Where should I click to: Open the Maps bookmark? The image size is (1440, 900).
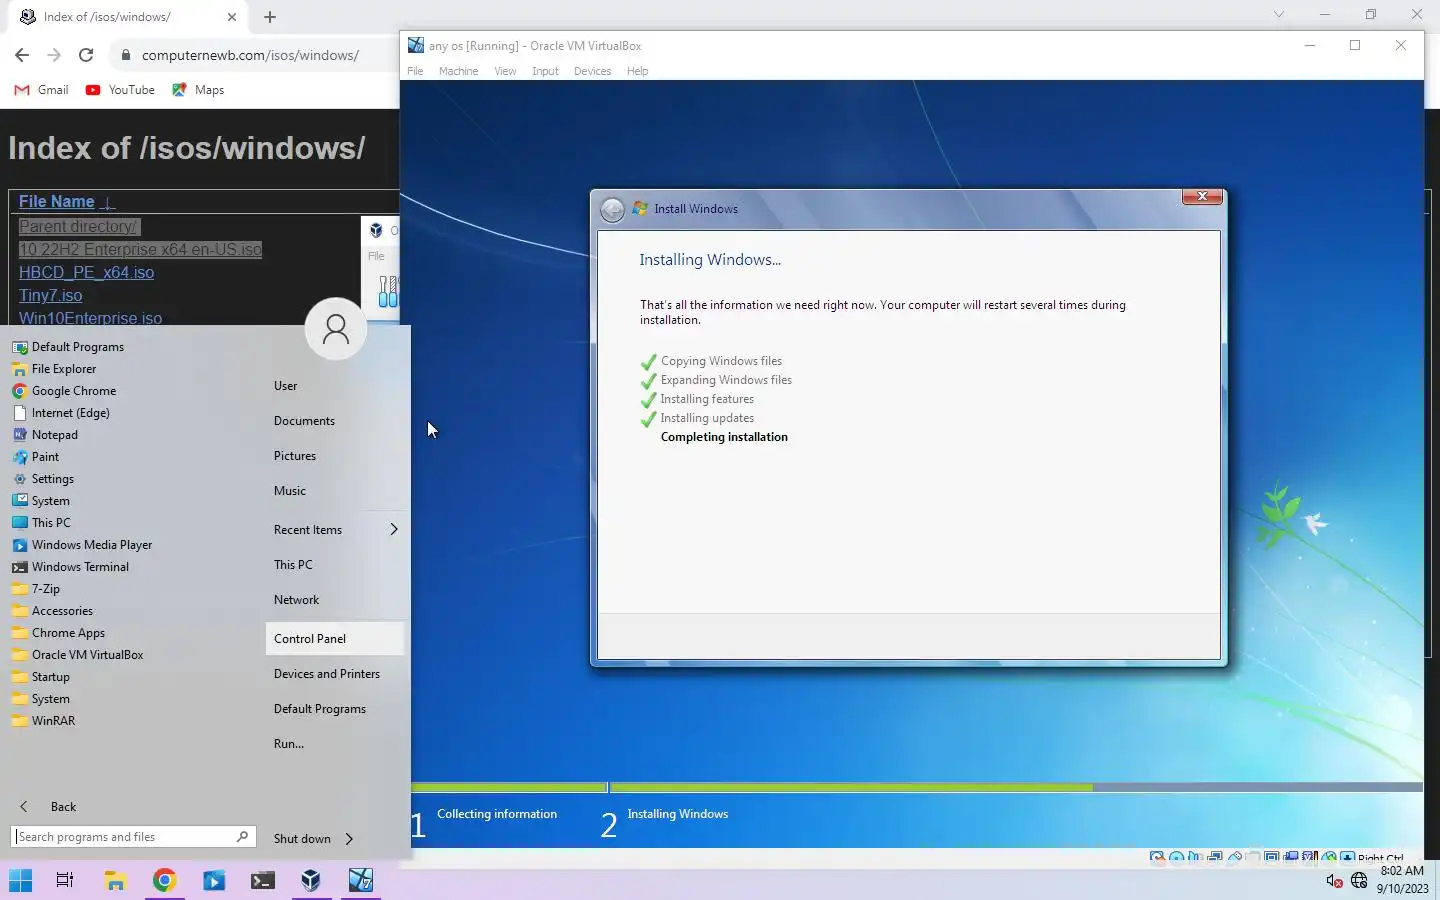(198, 90)
